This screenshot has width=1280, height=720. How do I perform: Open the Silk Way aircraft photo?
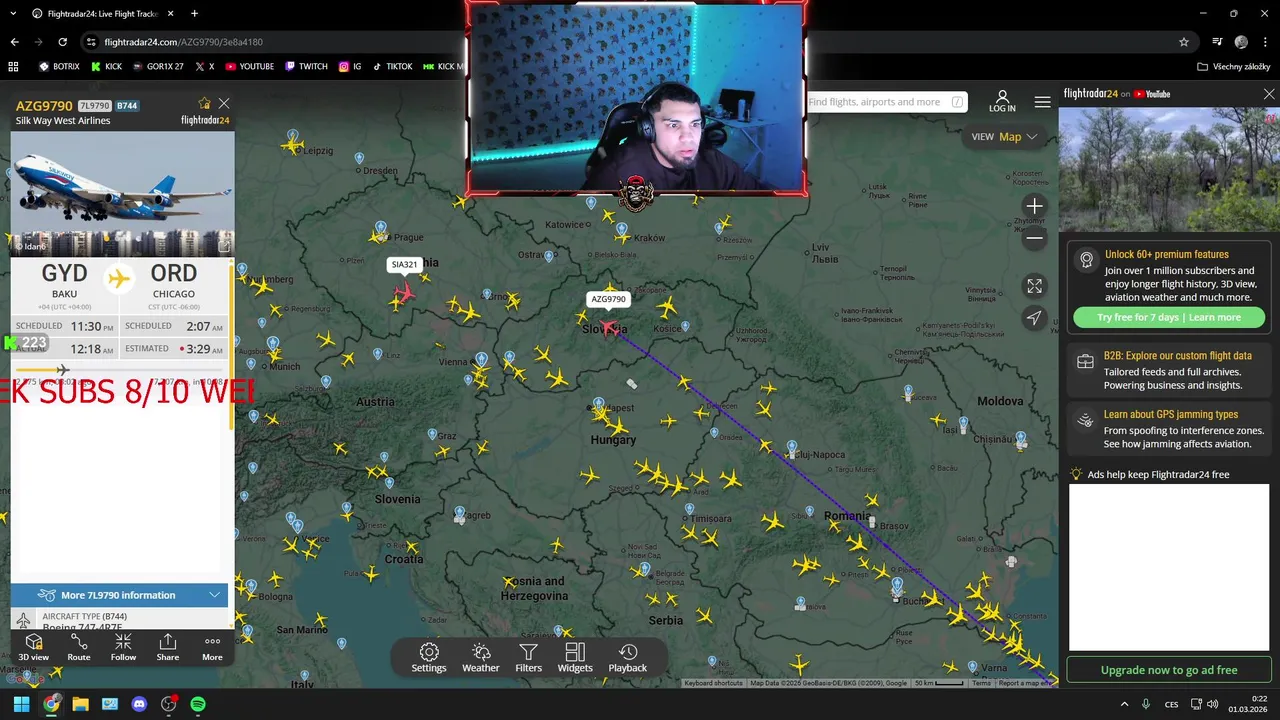[122, 194]
